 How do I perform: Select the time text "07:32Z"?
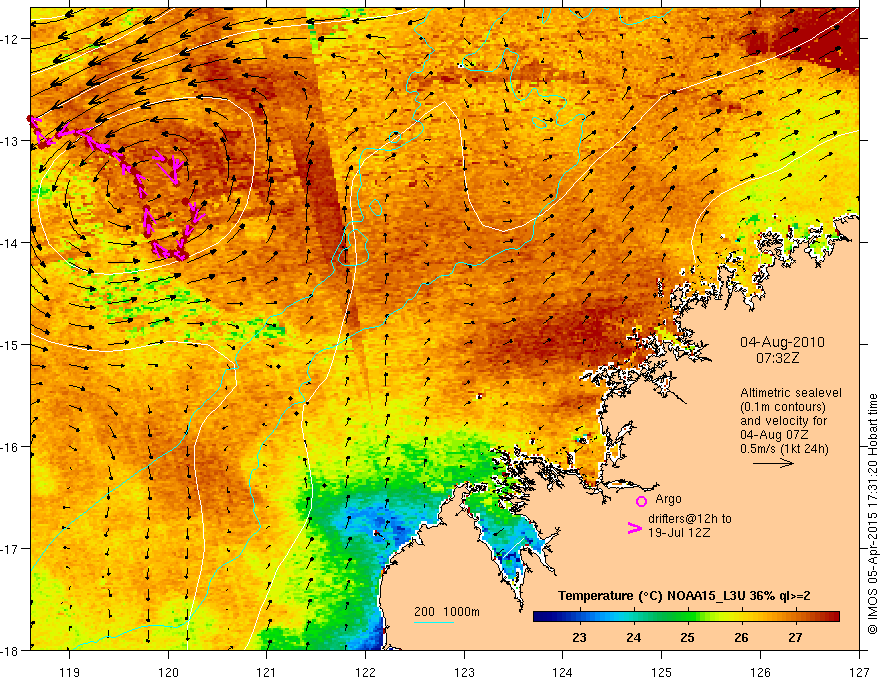click(x=777, y=358)
